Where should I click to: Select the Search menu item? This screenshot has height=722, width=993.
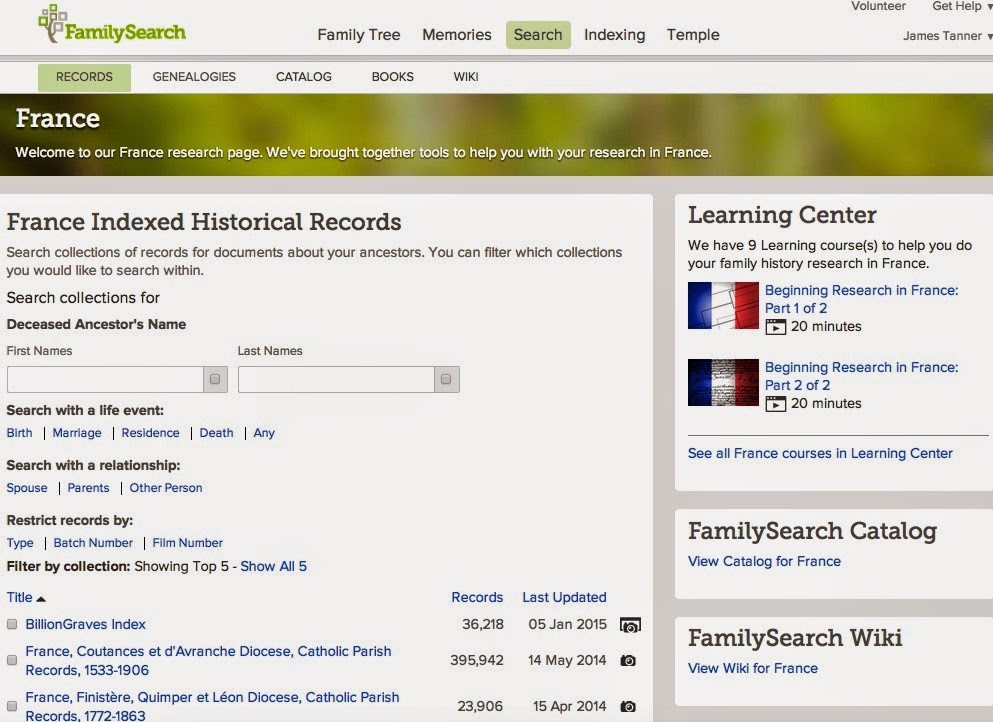click(x=538, y=35)
